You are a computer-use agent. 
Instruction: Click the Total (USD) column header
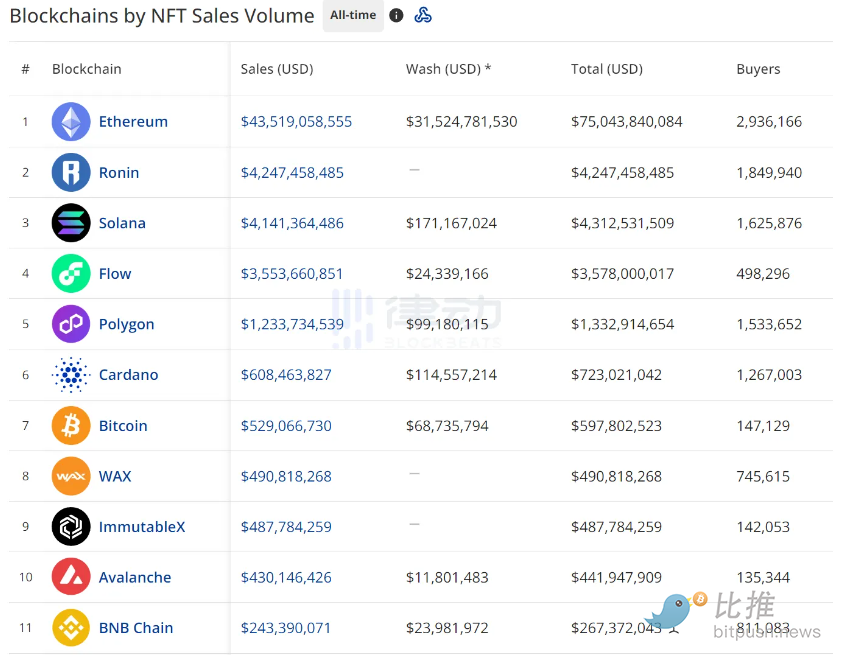click(x=607, y=69)
